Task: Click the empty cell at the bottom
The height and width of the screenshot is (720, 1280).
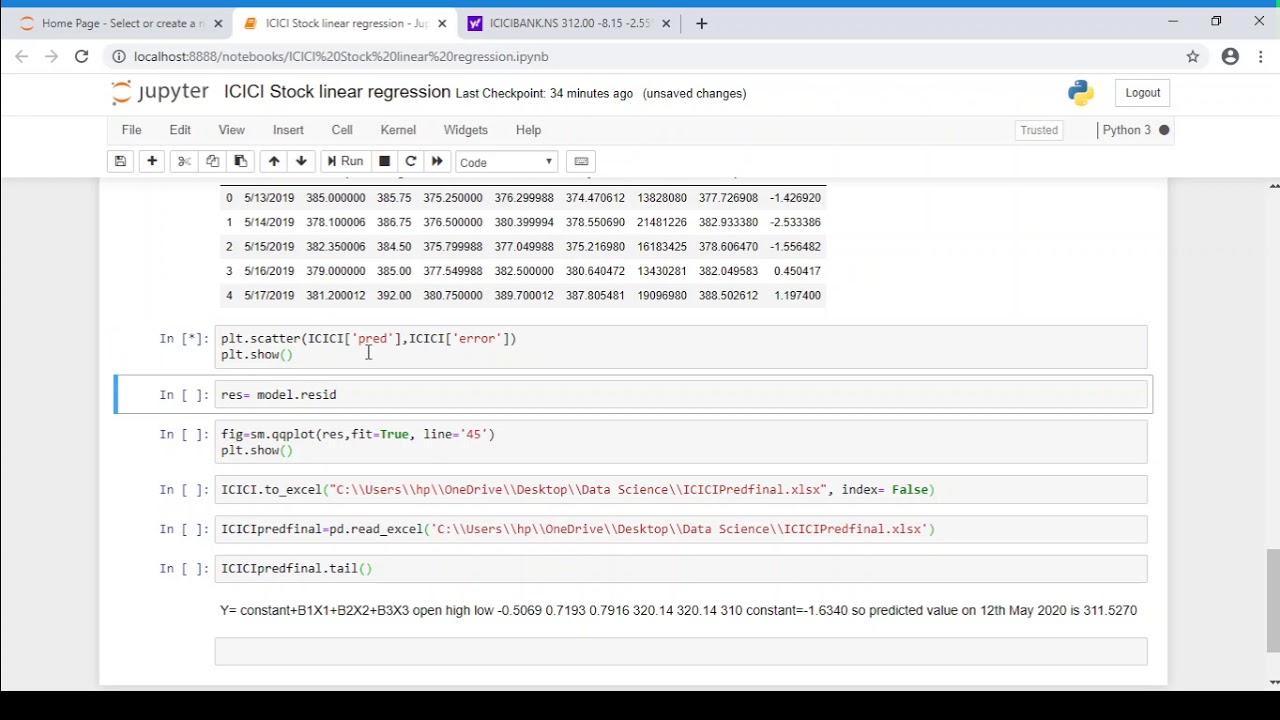Action: pos(680,652)
